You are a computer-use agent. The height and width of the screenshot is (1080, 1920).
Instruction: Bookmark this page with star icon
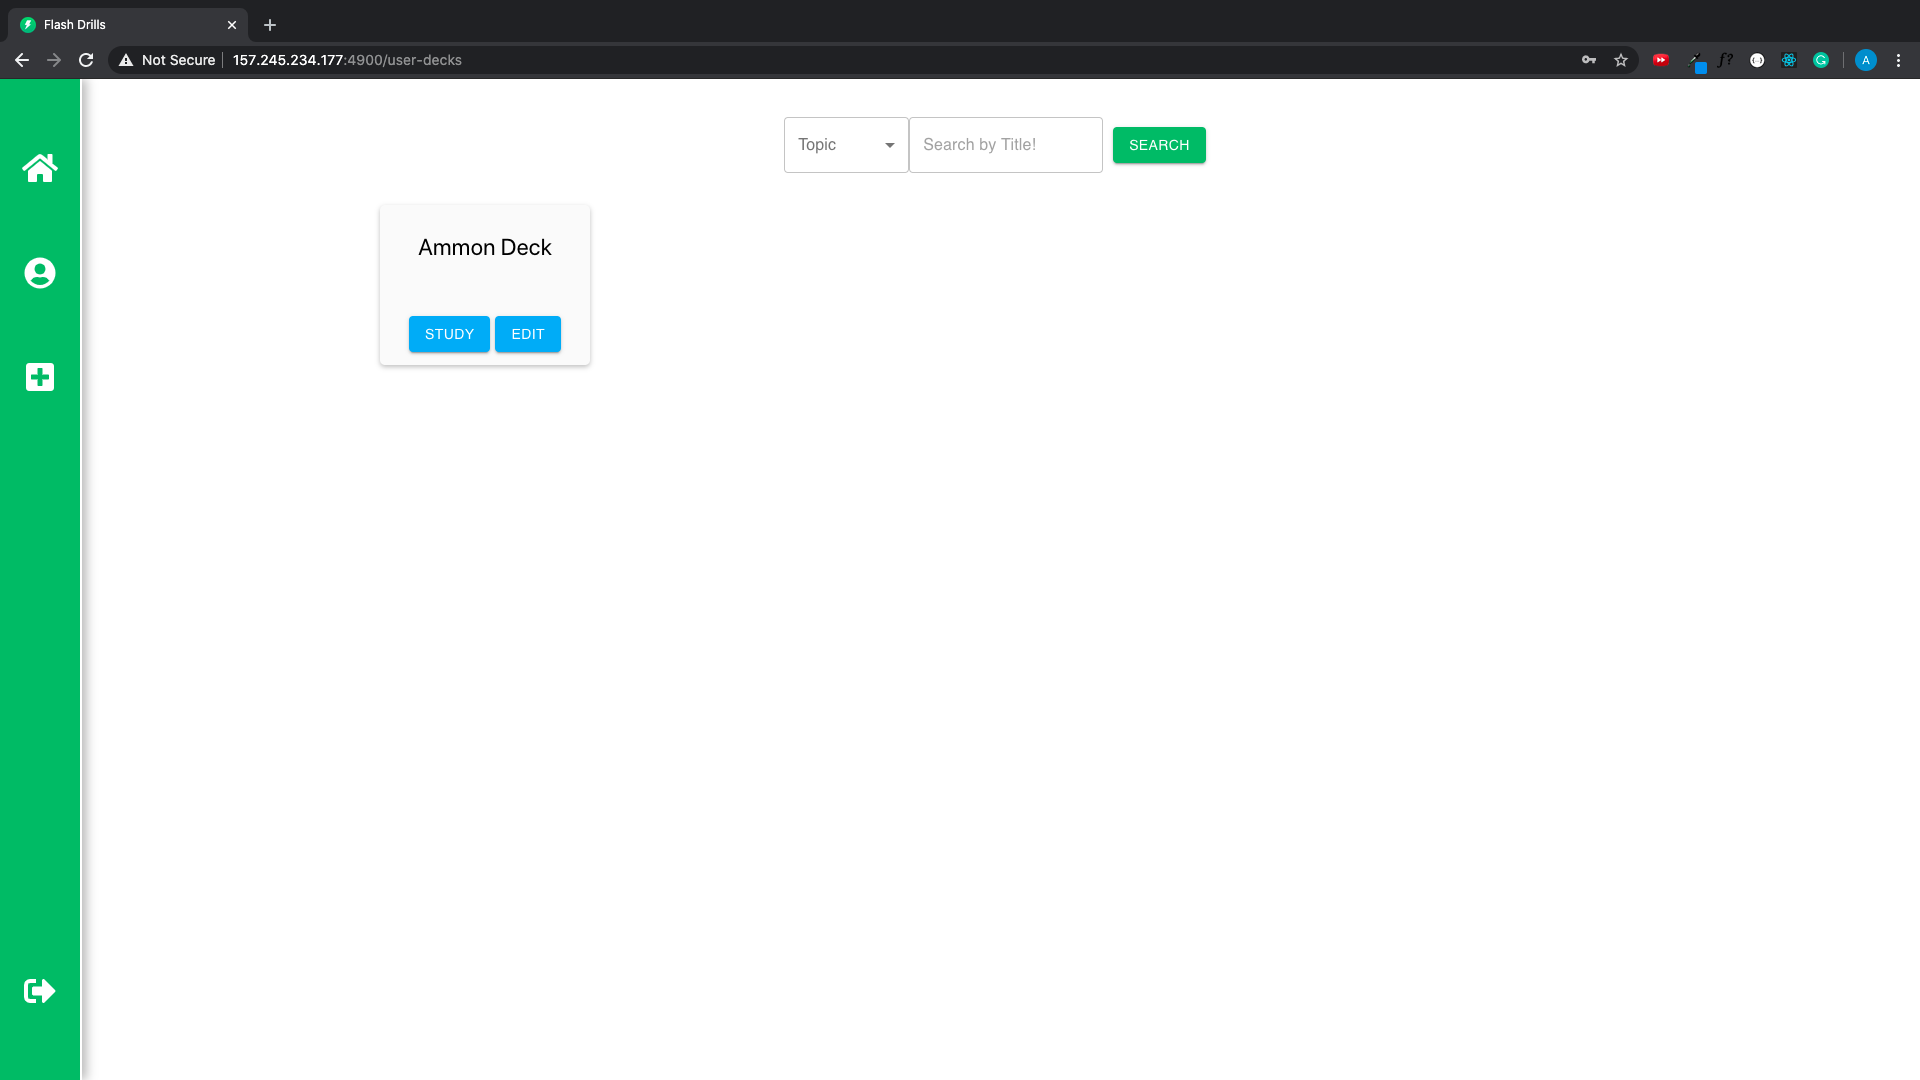tap(1621, 60)
